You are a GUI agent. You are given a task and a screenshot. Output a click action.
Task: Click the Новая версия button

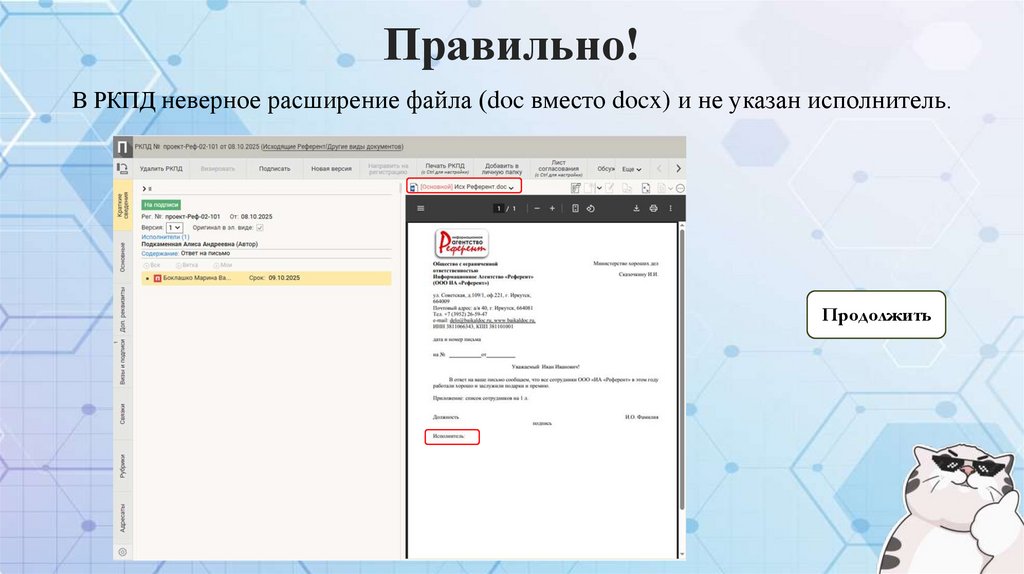coord(331,168)
